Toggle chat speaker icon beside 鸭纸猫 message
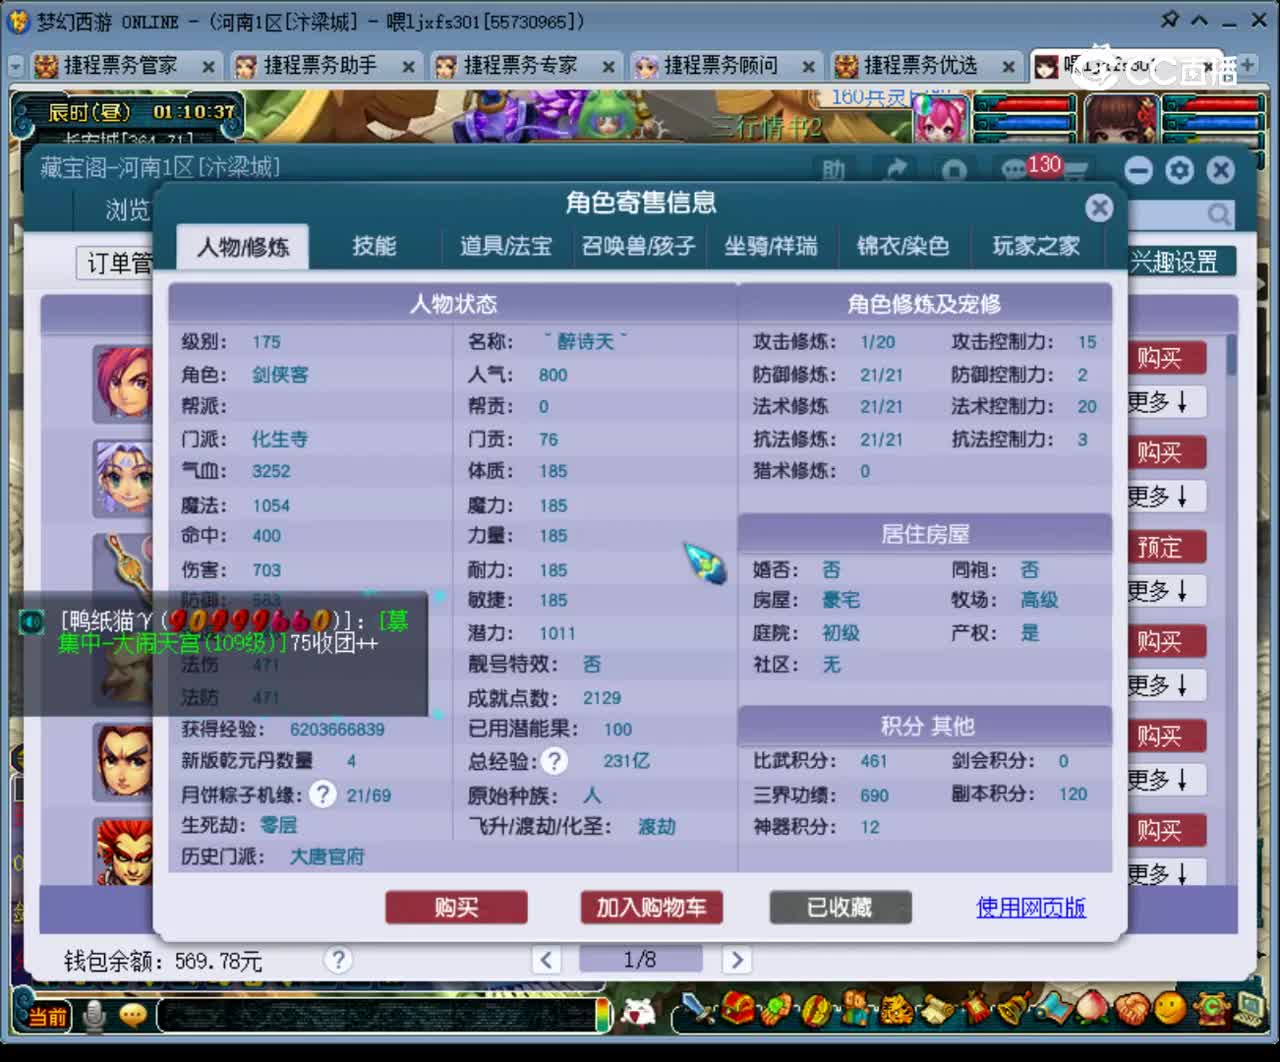This screenshot has height=1062, width=1280. (x=32, y=621)
